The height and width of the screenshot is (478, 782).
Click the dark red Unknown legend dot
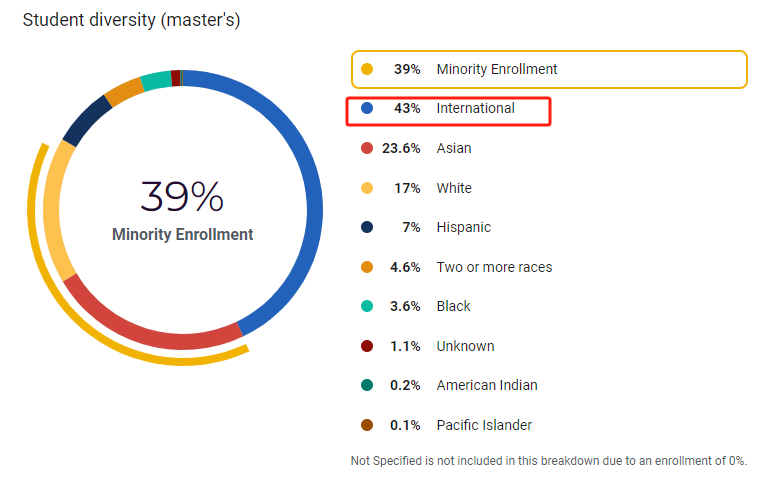click(x=367, y=346)
